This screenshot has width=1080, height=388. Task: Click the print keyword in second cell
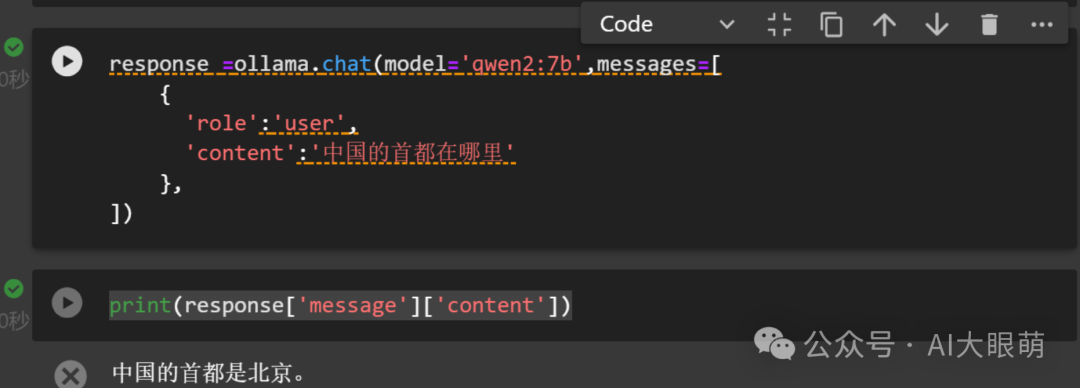pos(140,305)
